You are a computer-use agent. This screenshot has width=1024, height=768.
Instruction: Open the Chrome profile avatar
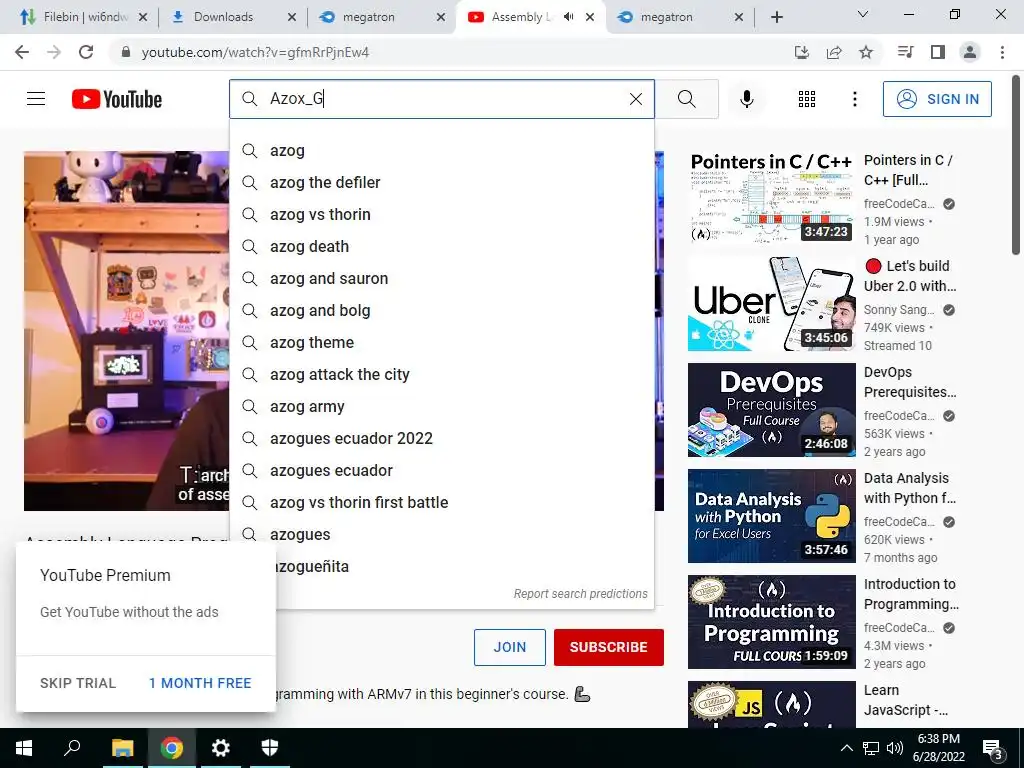(970, 52)
